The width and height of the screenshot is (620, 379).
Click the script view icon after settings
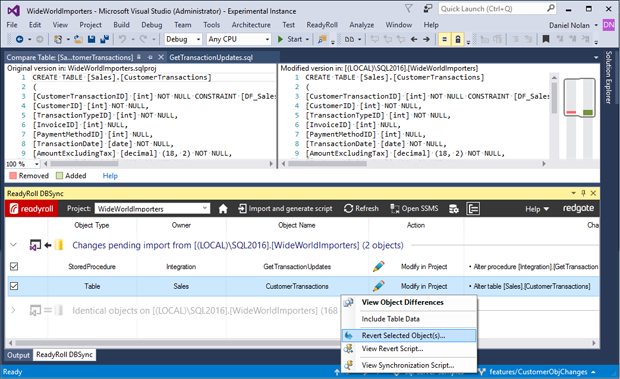[473, 209]
